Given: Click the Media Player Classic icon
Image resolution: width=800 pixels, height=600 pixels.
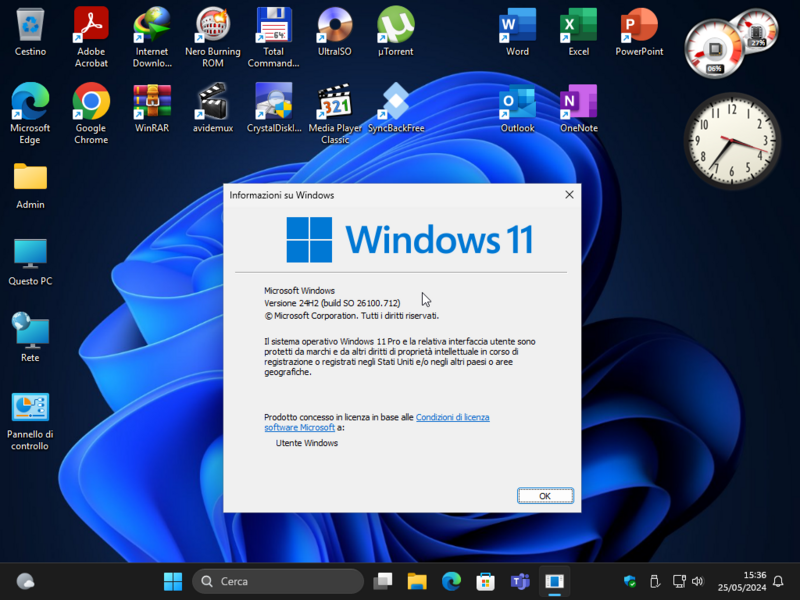Looking at the screenshot, I should pos(335,113).
